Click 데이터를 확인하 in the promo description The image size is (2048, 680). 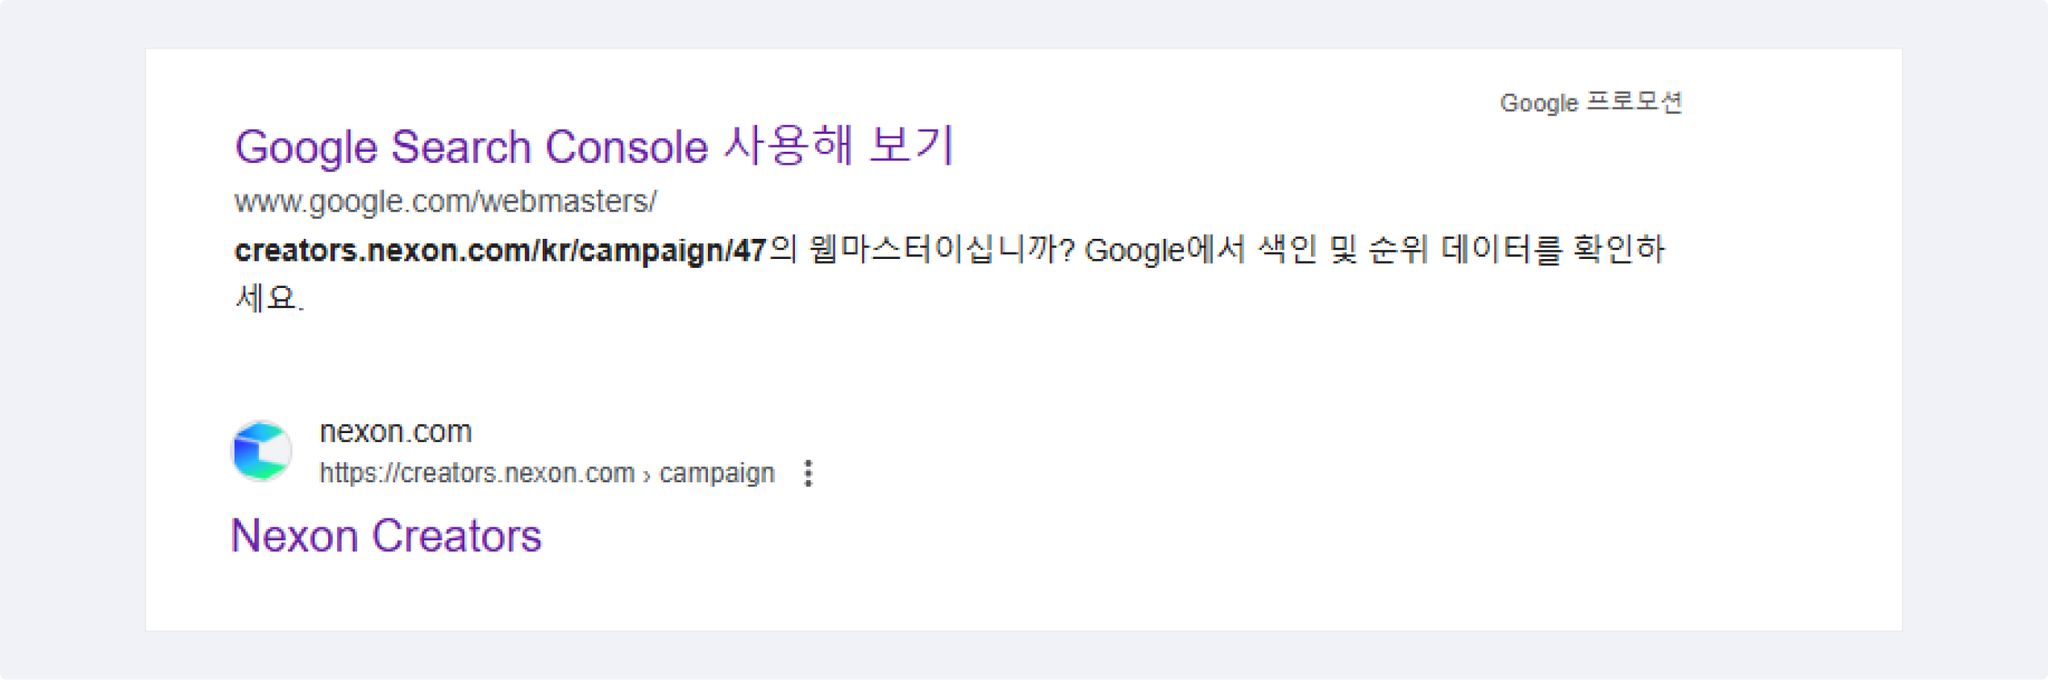point(1552,249)
